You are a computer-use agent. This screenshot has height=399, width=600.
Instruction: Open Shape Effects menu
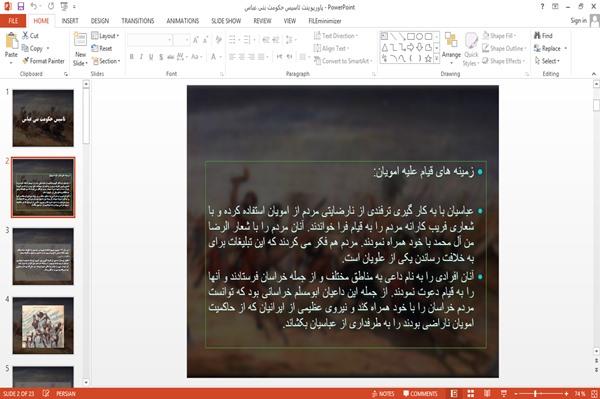tap(504, 61)
